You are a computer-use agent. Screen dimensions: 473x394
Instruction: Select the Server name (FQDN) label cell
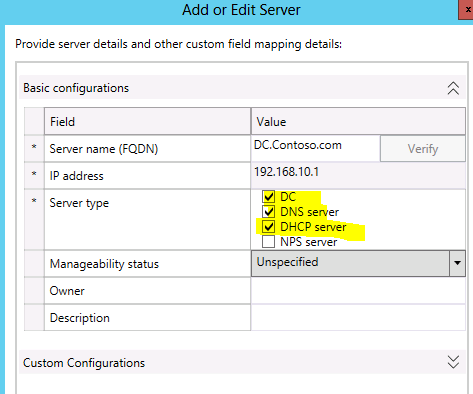pos(147,149)
